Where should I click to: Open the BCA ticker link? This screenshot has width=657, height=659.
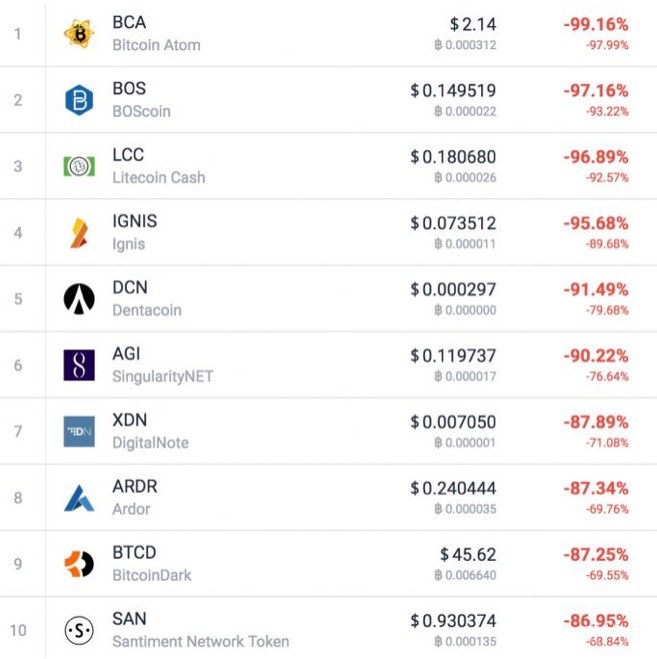point(129,22)
